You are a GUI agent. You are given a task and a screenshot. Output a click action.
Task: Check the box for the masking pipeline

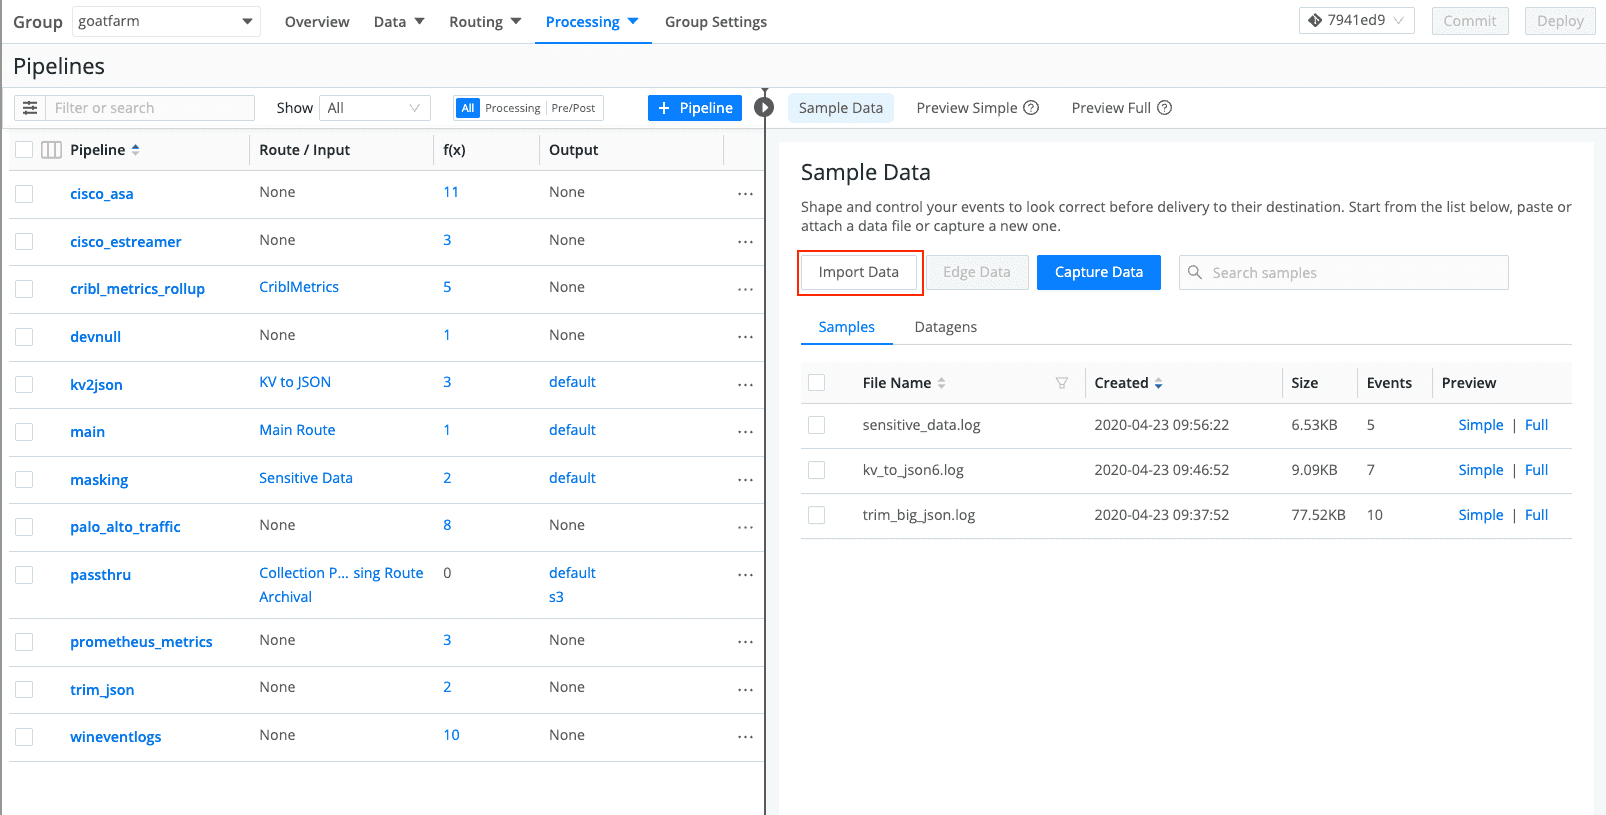click(24, 480)
